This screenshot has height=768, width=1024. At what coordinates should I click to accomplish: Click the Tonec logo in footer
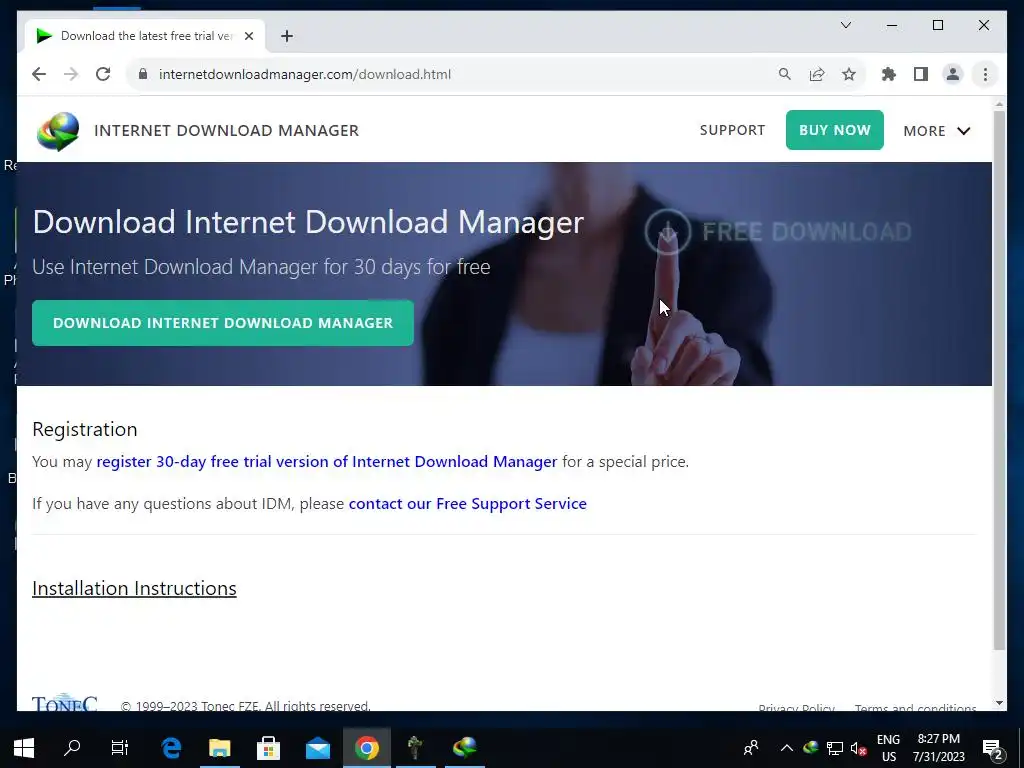[65, 703]
